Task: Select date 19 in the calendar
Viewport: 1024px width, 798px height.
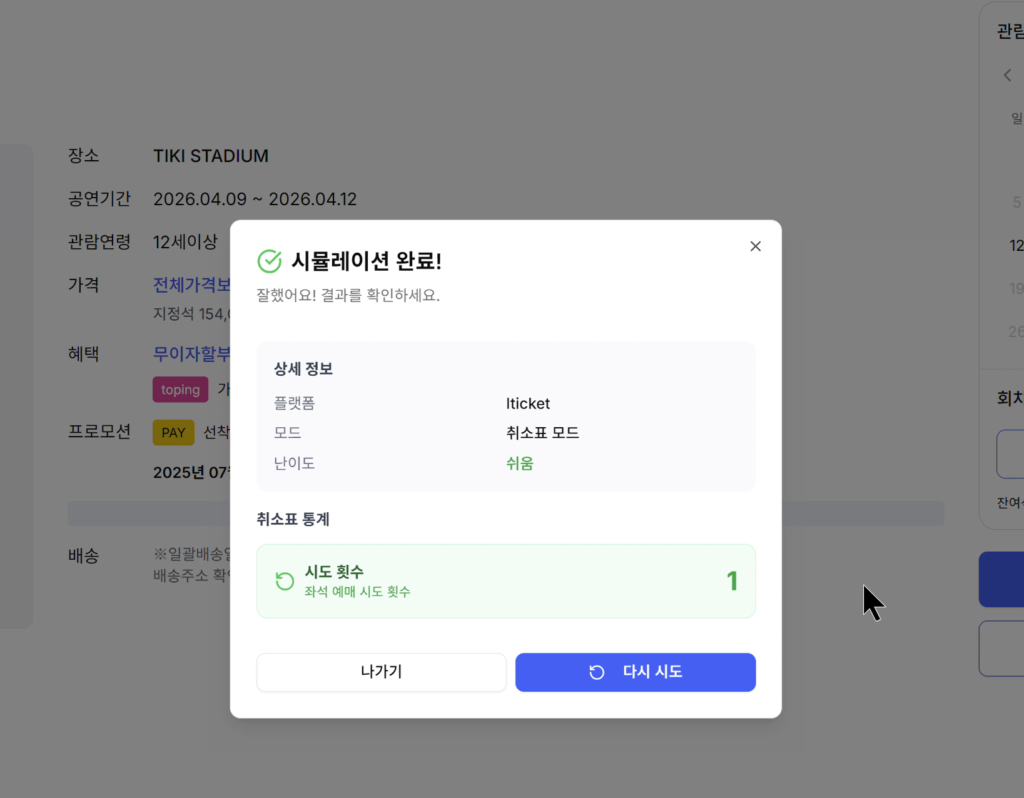Action: 1016,289
